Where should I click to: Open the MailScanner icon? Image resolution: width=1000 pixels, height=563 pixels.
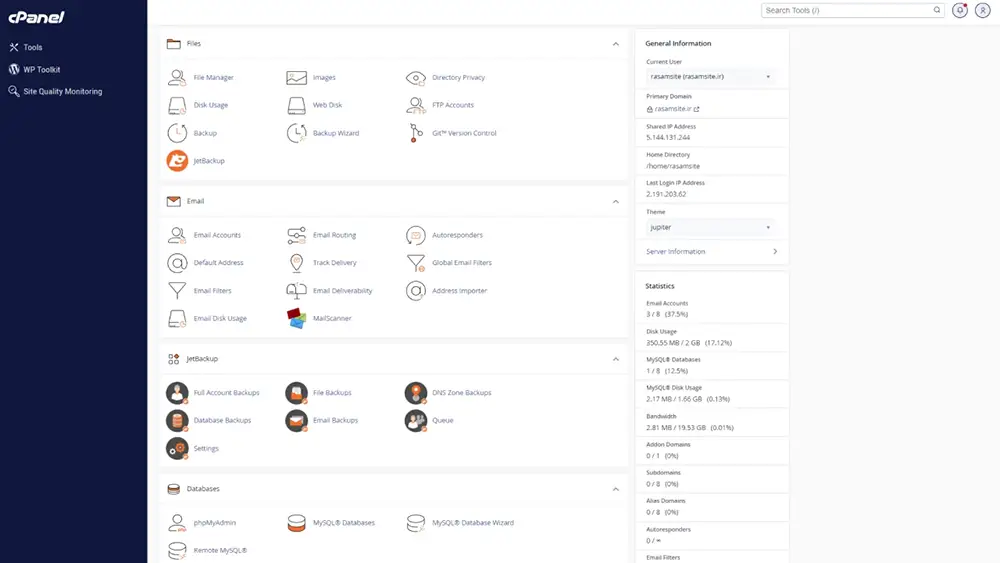[296, 318]
